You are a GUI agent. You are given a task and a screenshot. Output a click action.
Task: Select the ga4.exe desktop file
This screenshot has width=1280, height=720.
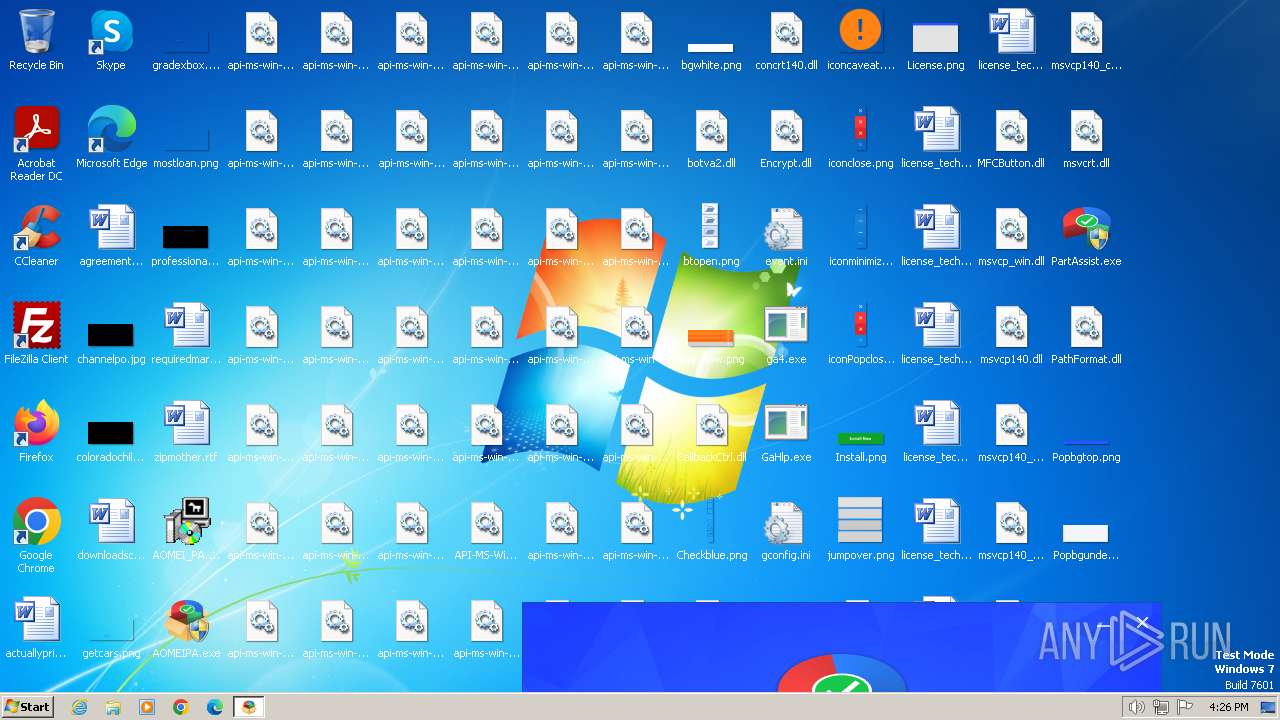tap(786, 334)
